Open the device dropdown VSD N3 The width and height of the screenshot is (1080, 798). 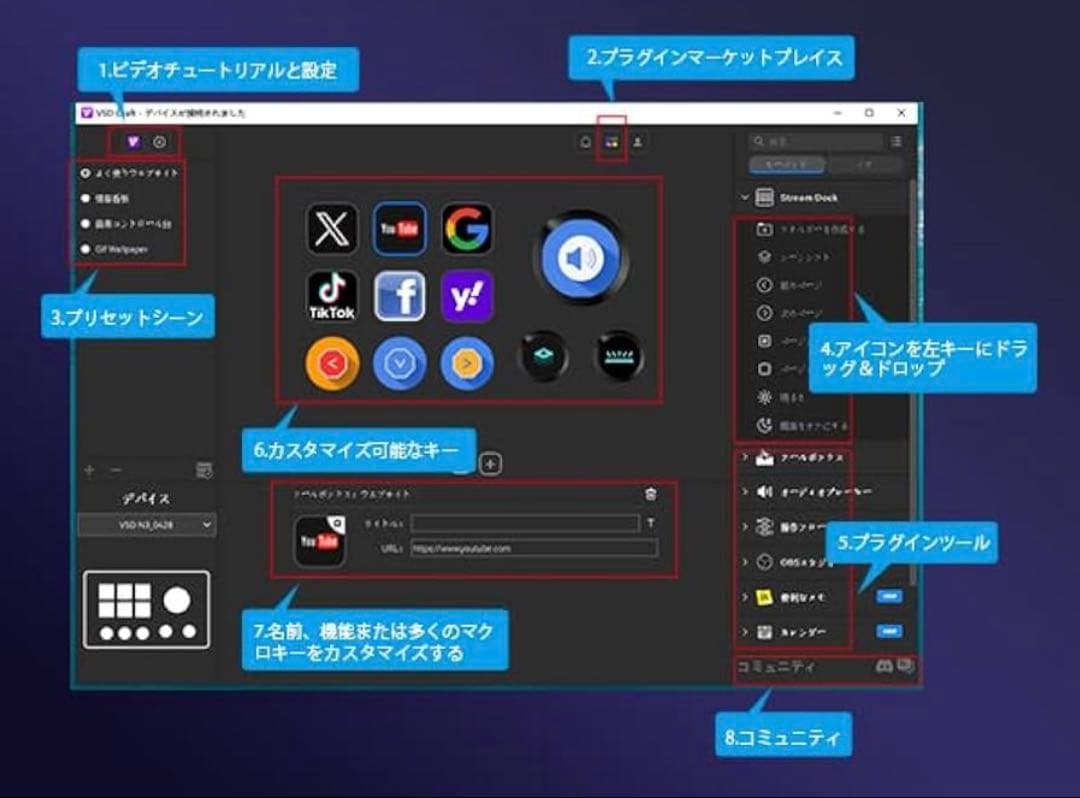pyautogui.click(x=146, y=525)
